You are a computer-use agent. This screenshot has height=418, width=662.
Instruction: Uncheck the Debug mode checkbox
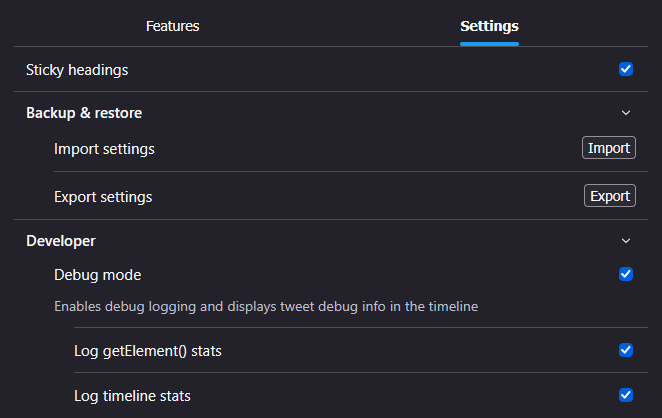point(626,274)
